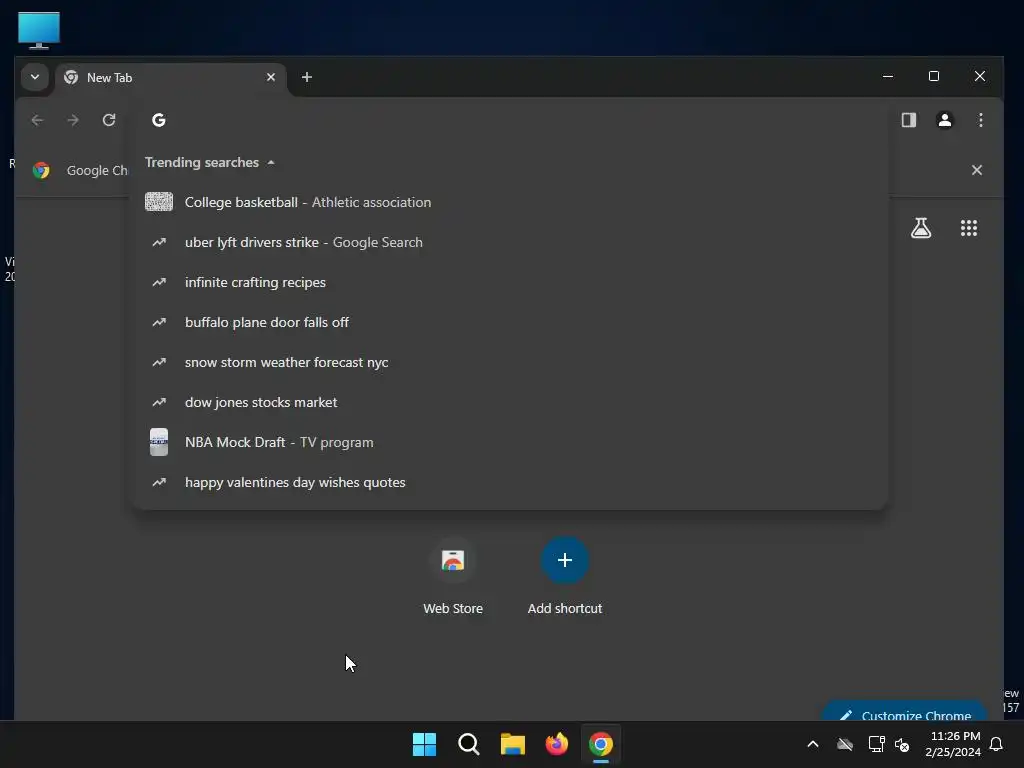
Task: Click the Google G icon in omnibox
Action: point(159,120)
